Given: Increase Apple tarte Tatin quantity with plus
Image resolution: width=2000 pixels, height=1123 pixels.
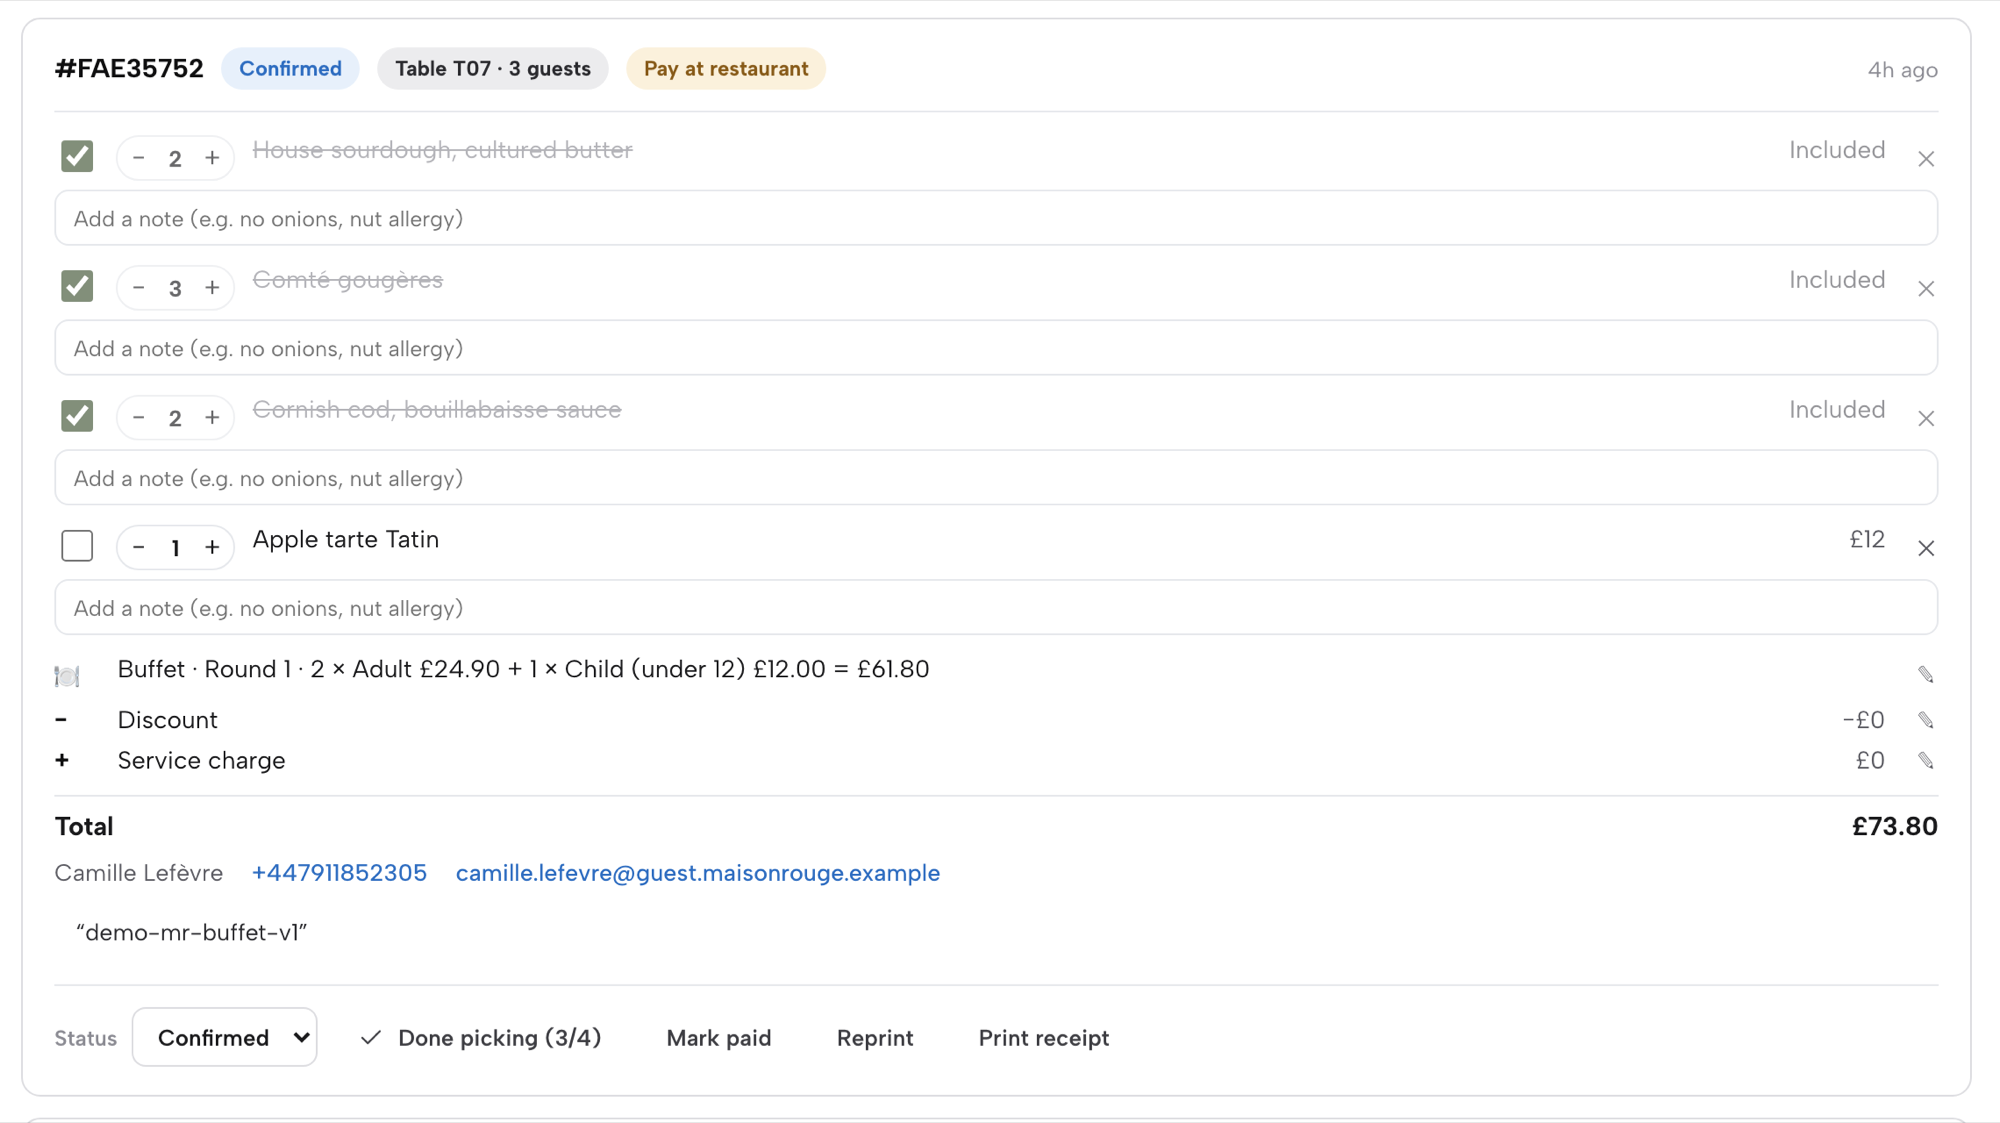Looking at the screenshot, I should tap(212, 548).
